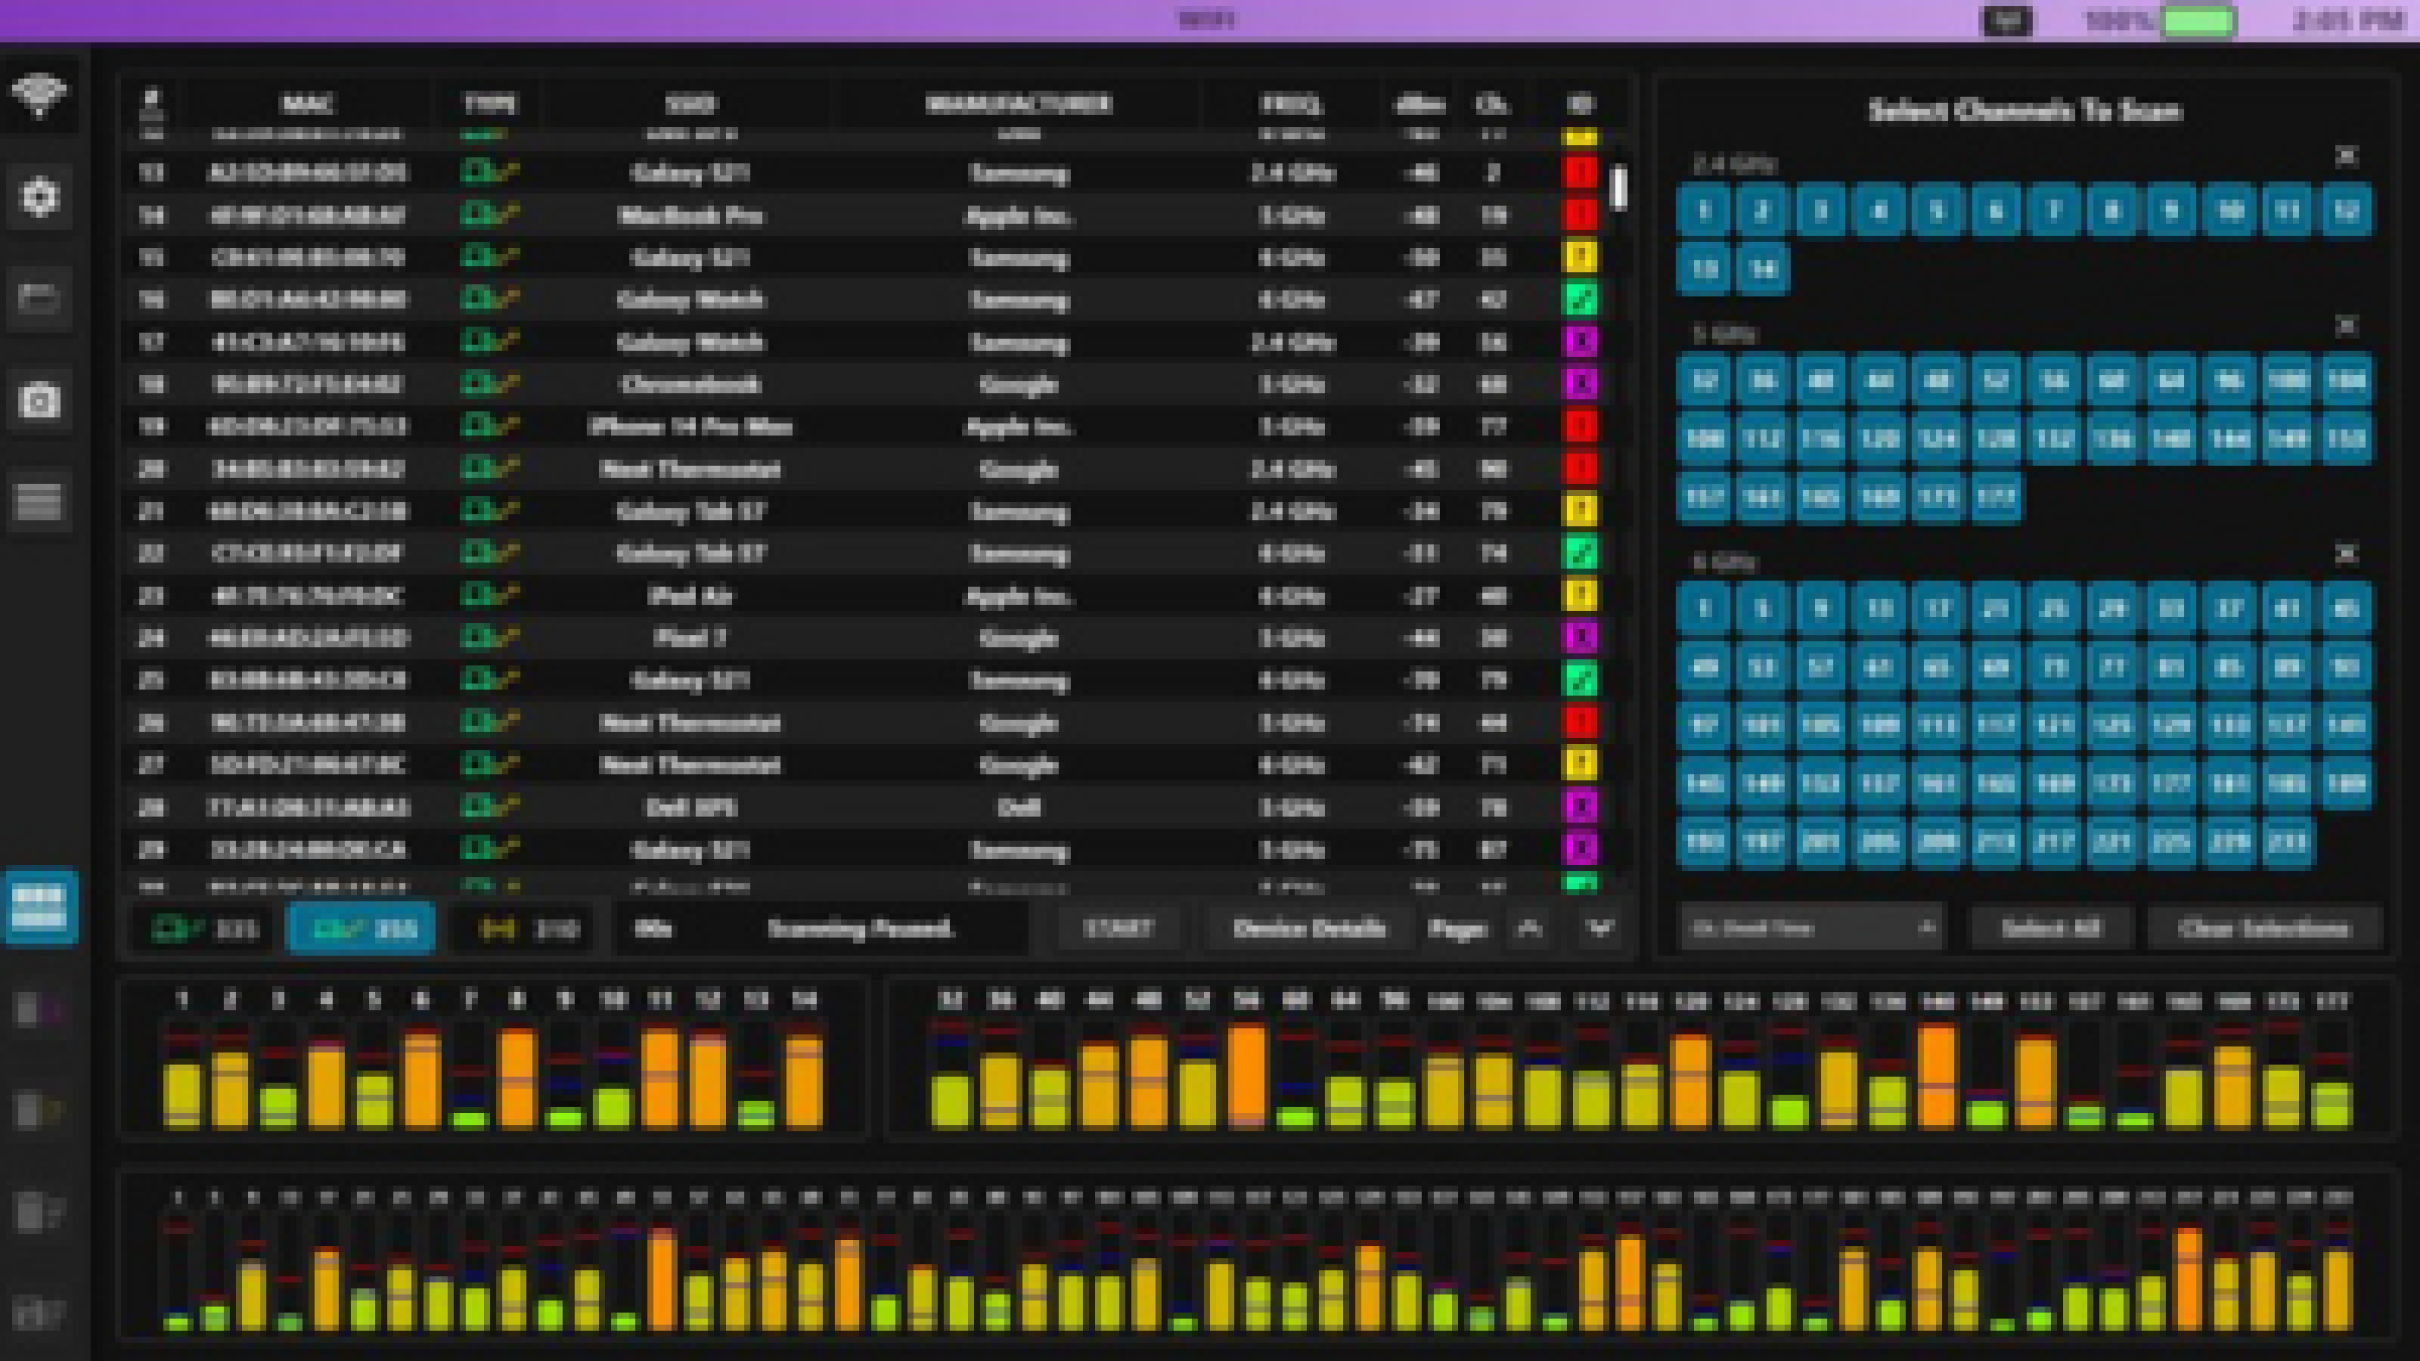Click the Clear Selections button
The image size is (2420, 1361).
coord(2263,928)
